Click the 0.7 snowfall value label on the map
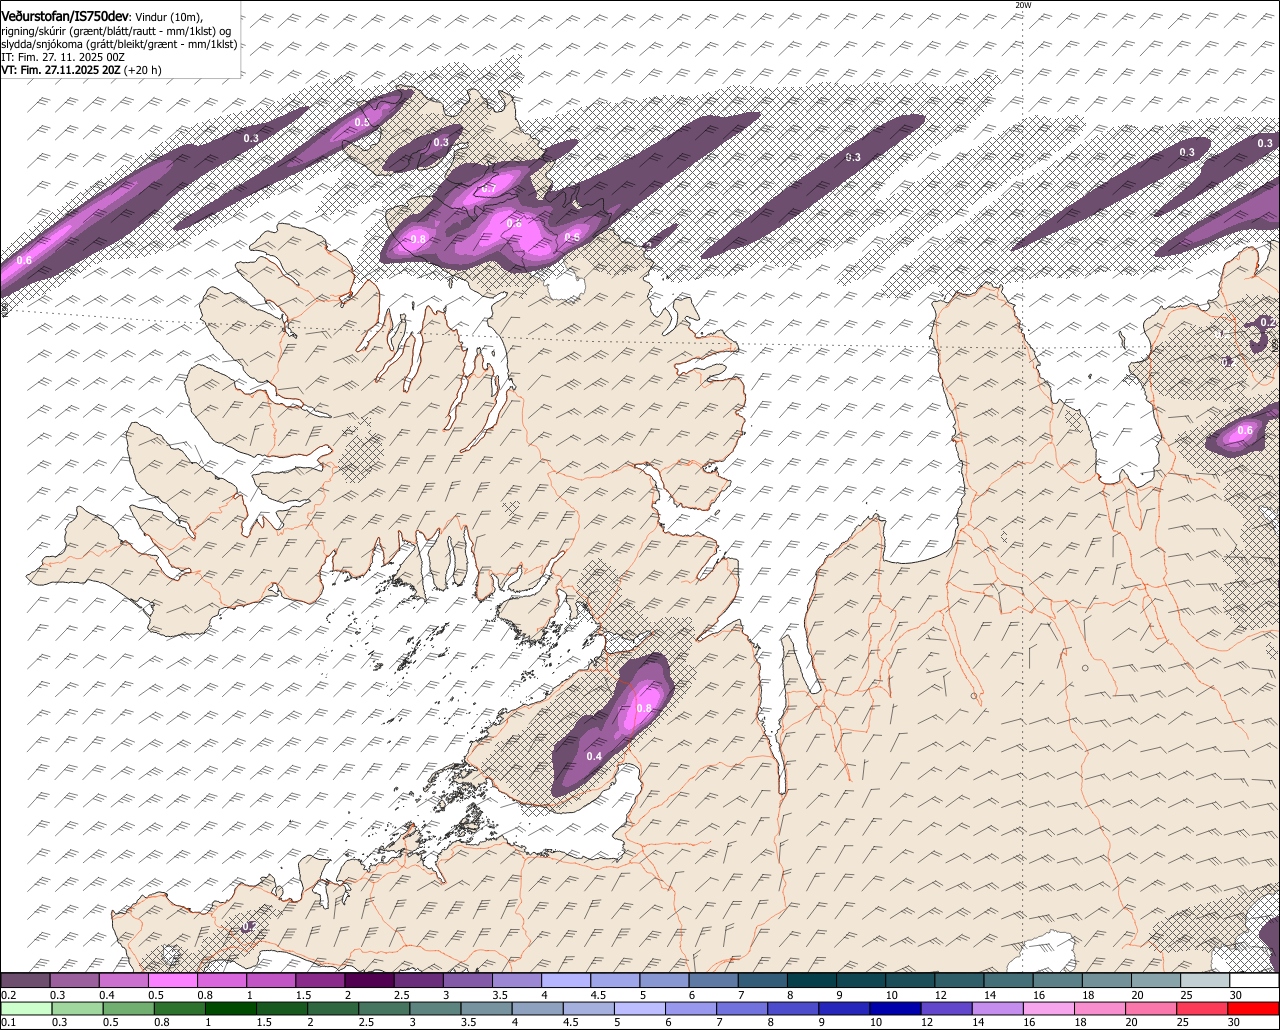This screenshot has height=1030, width=1280. [488, 188]
